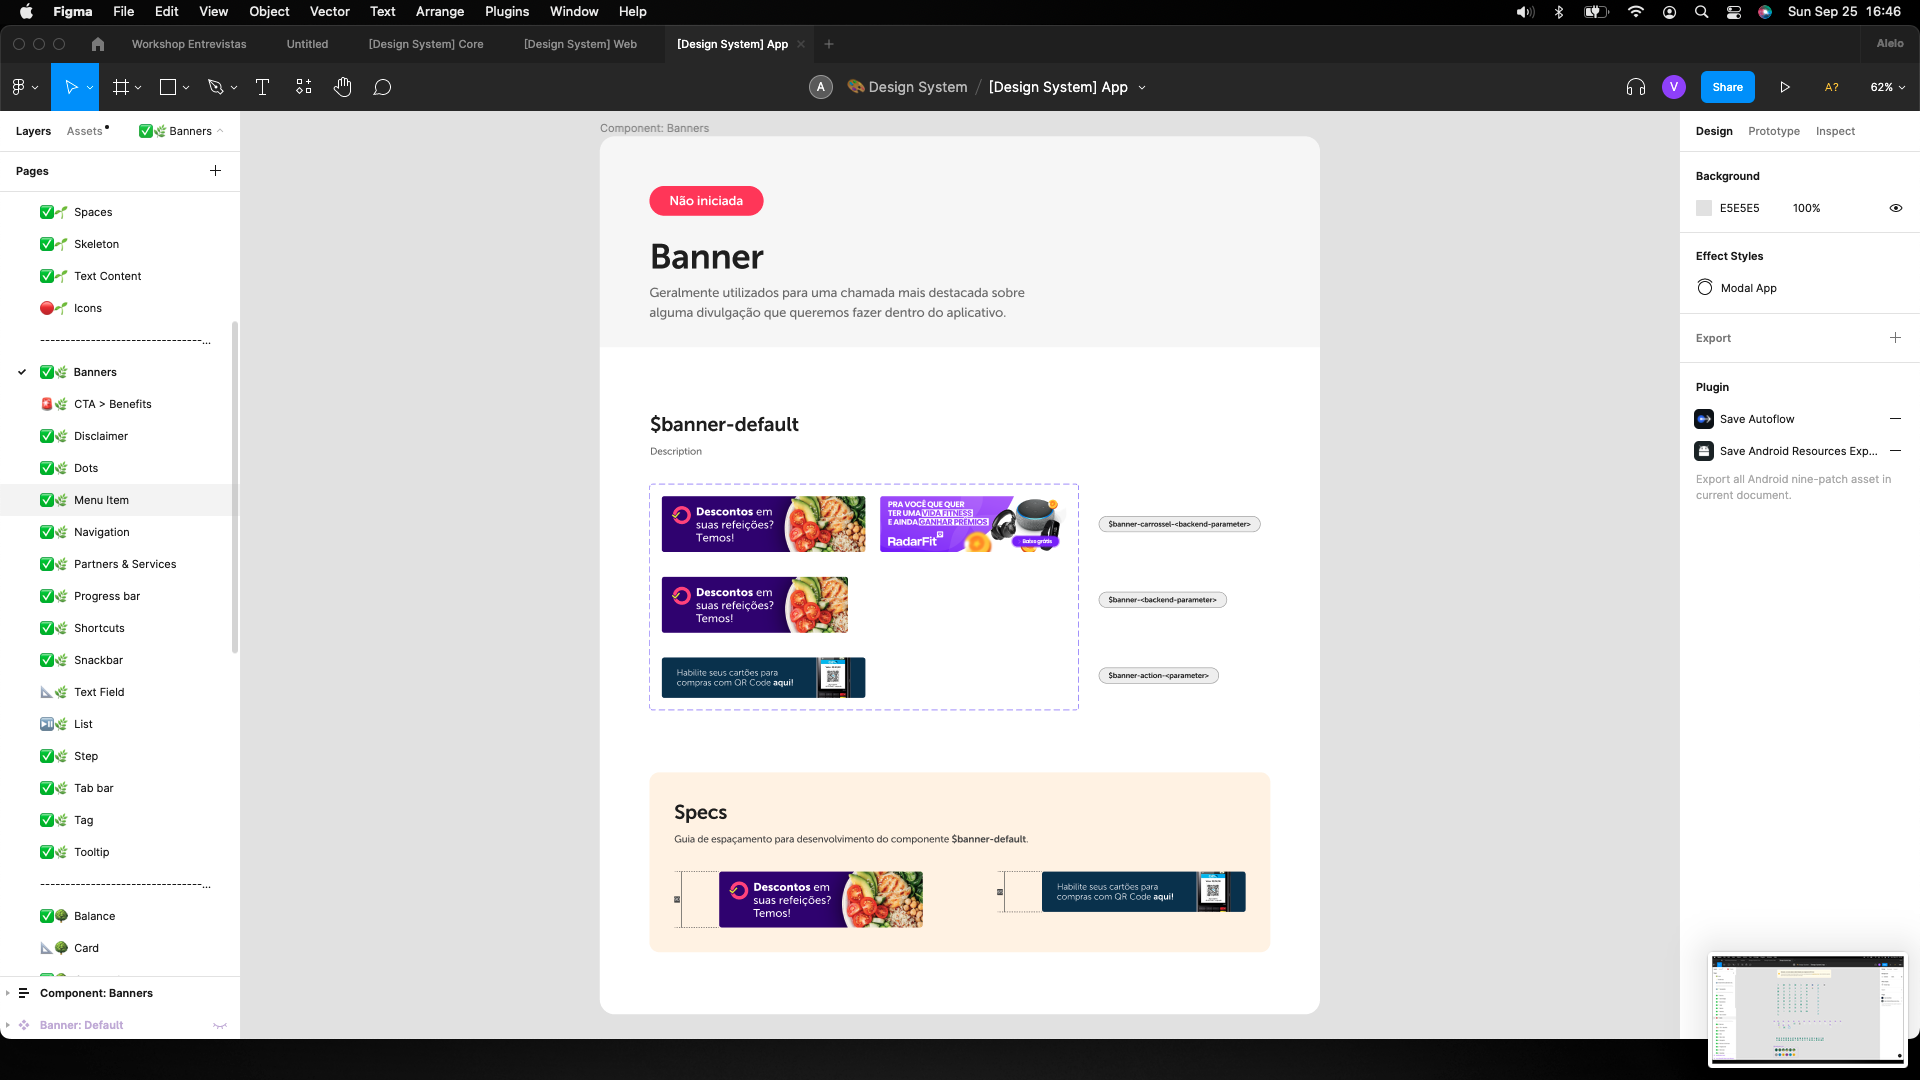Remove Save Autoflow plugin entry
1920x1080 pixels.
[1895, 419]
